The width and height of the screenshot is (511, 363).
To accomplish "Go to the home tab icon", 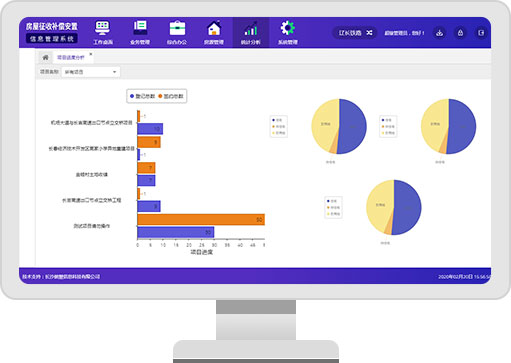I will coord(45,57).
